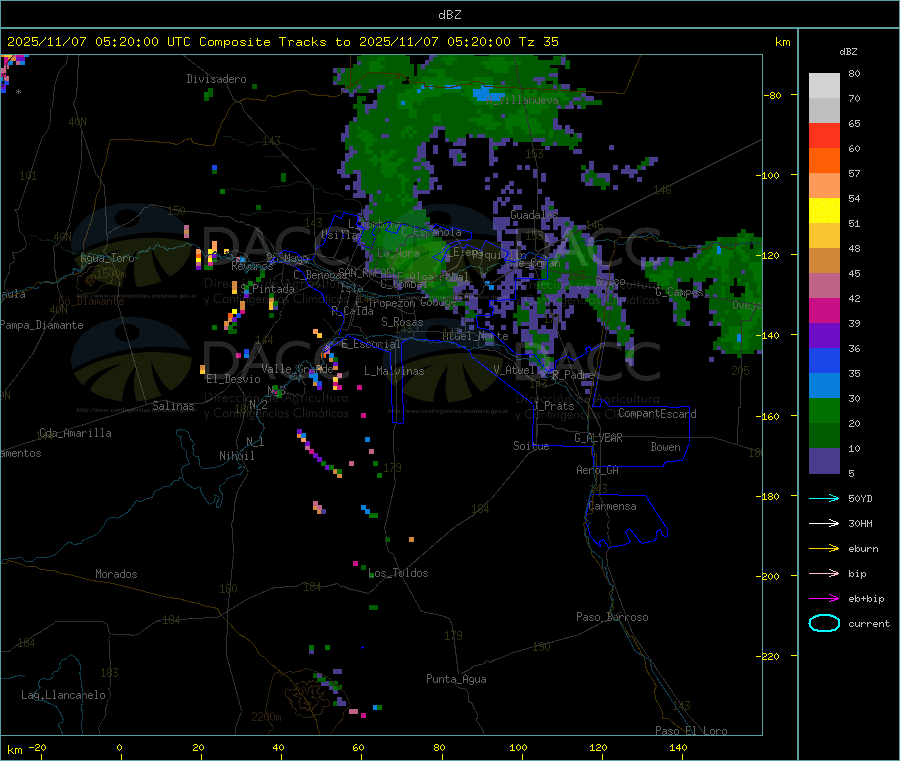
Task: Pick the slate purple swatch between 10 and 5
Action: [x=824, y=461]
